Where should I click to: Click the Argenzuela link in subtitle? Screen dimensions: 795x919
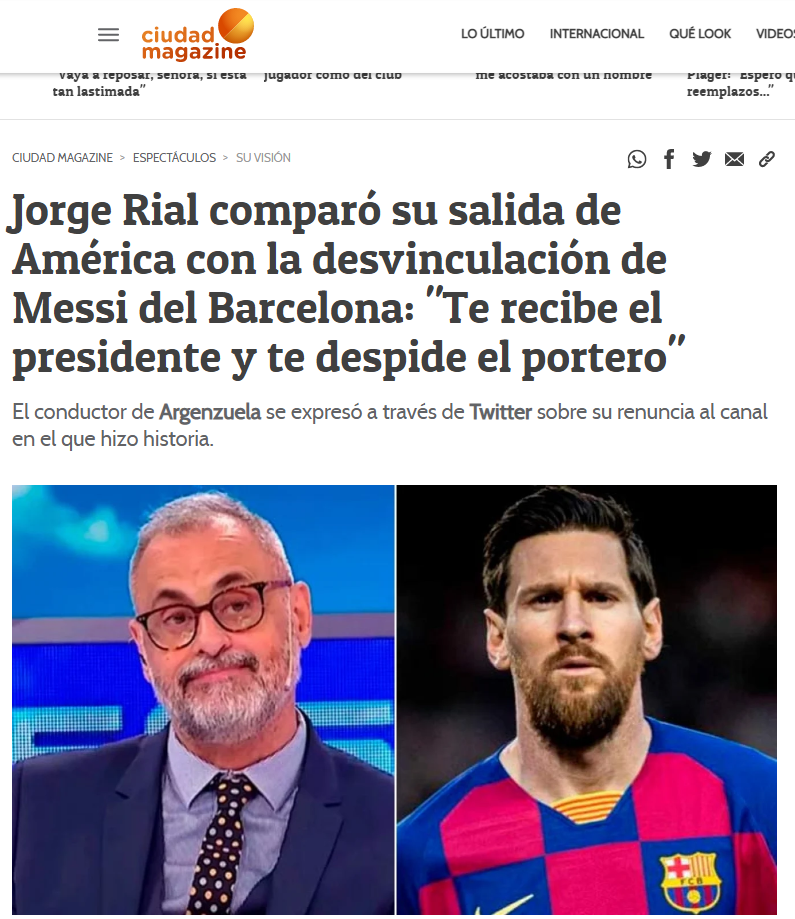210,412
